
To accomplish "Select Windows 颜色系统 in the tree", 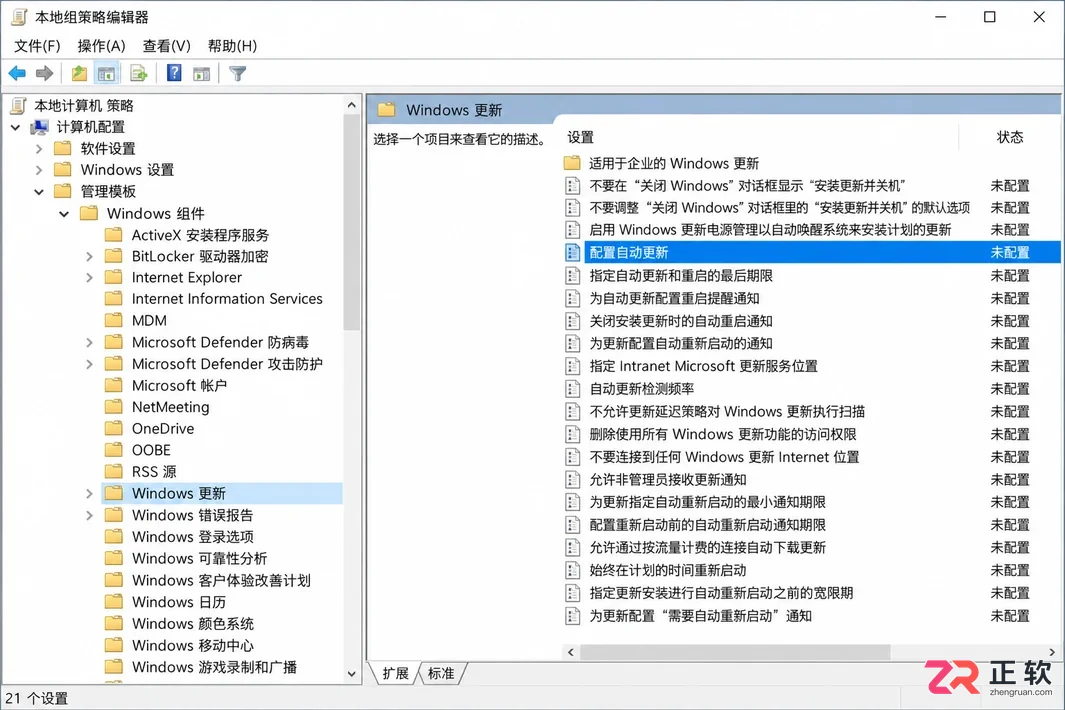I will pyautogui.click(x=193, y=624).
